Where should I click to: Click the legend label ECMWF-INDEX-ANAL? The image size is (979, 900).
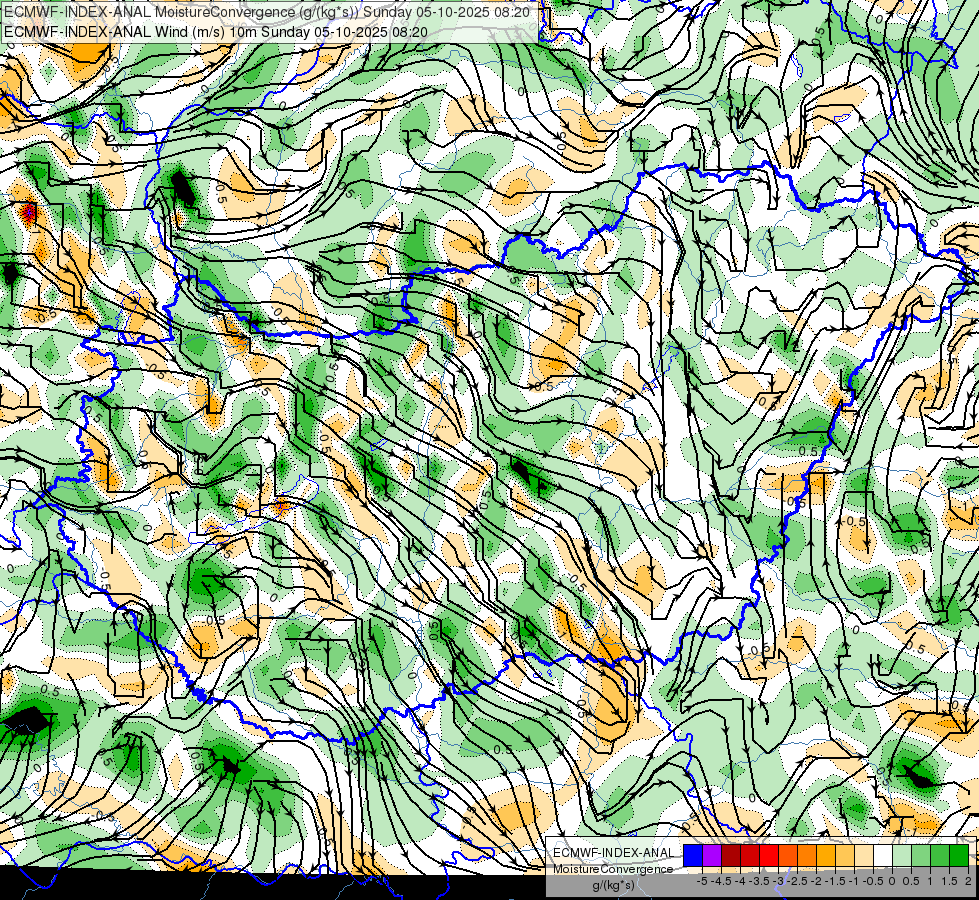614,853
